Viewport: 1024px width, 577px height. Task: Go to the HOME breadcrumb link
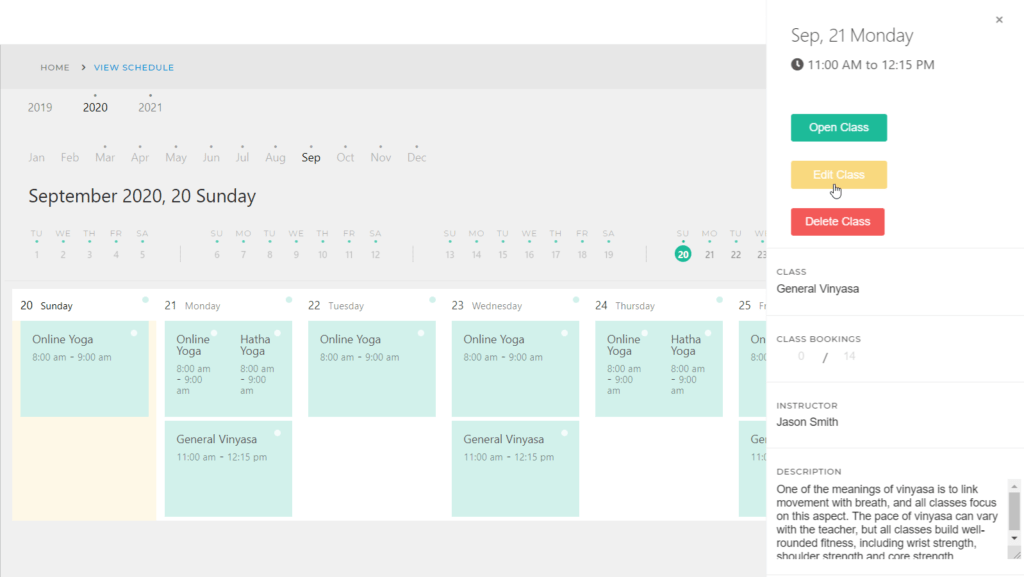click(x=55, y=67)
